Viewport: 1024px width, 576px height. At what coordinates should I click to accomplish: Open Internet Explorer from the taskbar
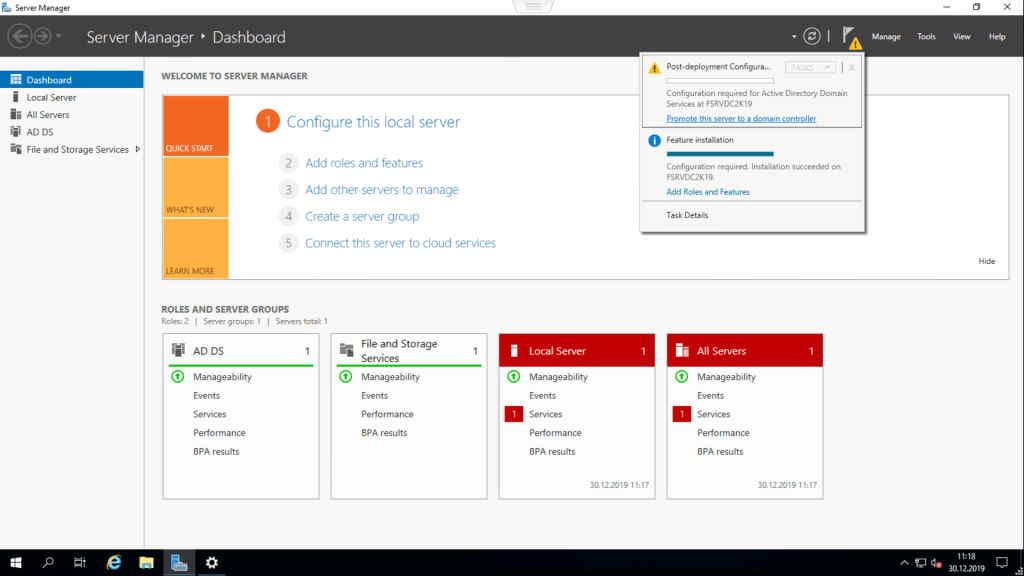[x=114, y=563]
